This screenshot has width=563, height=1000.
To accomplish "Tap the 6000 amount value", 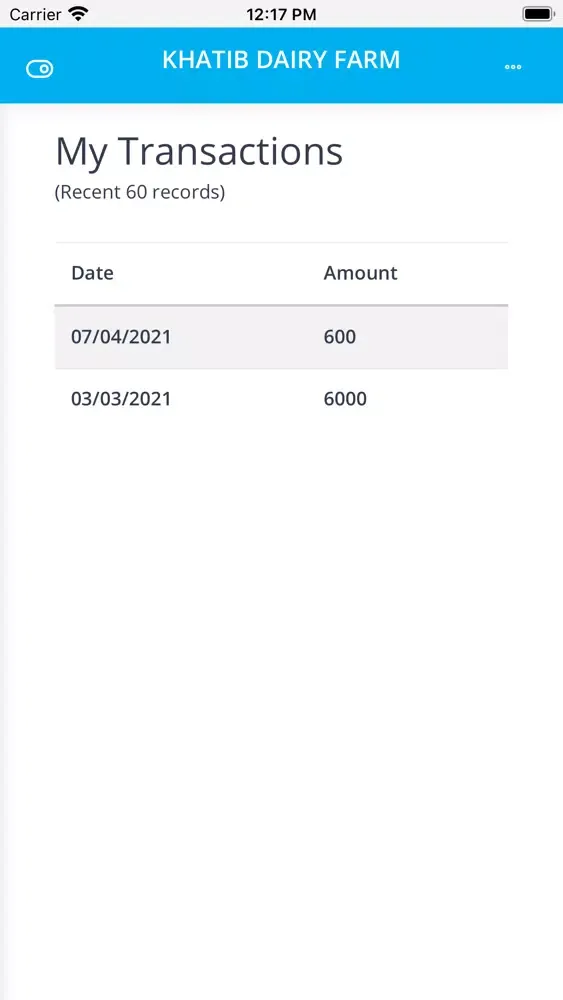I will (345, 399).
